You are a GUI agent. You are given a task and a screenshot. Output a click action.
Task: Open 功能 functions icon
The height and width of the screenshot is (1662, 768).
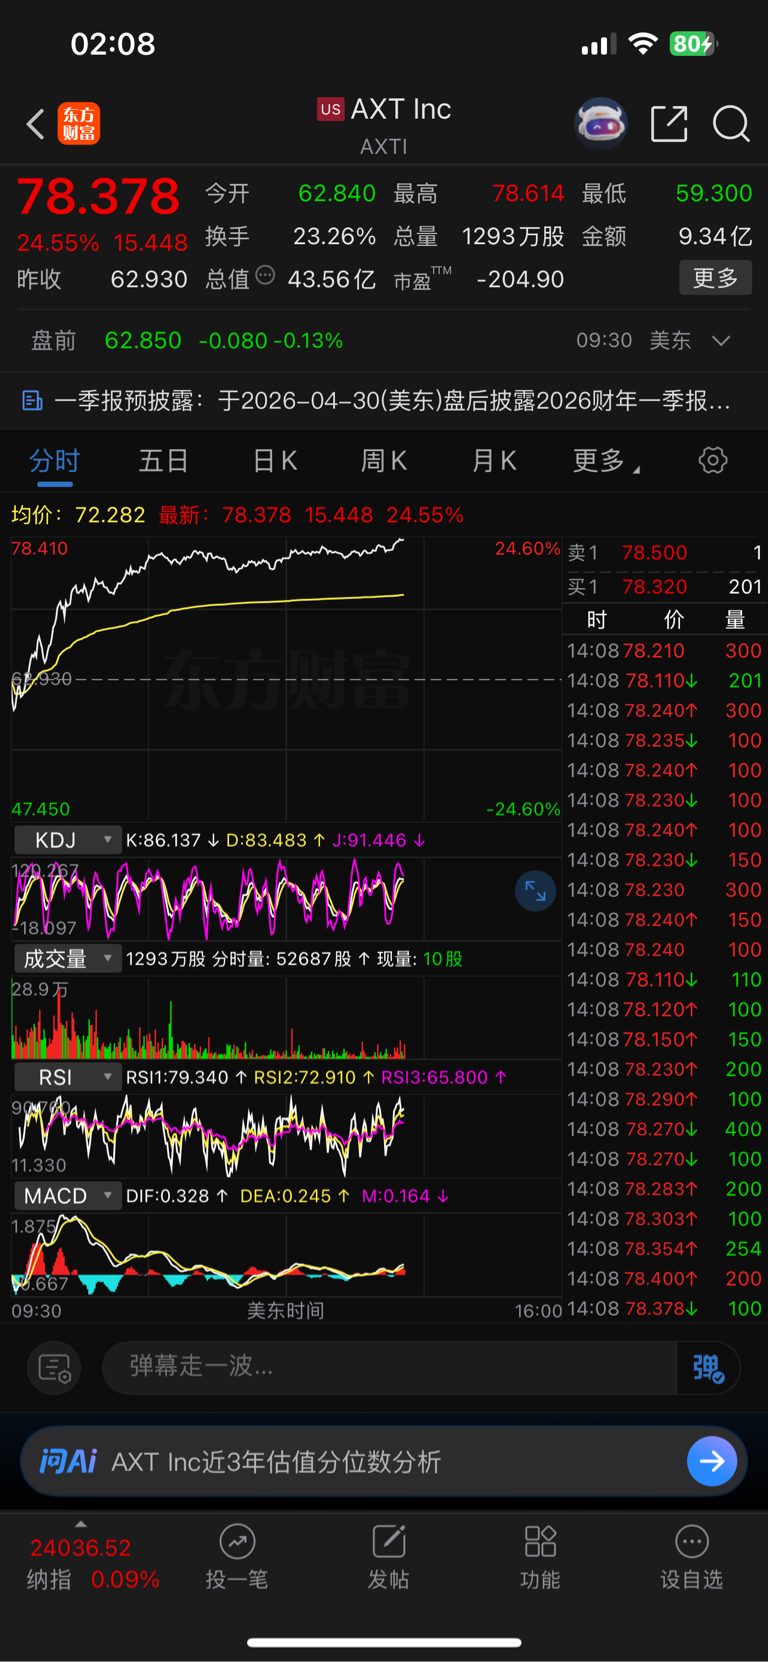[540, 1557]
